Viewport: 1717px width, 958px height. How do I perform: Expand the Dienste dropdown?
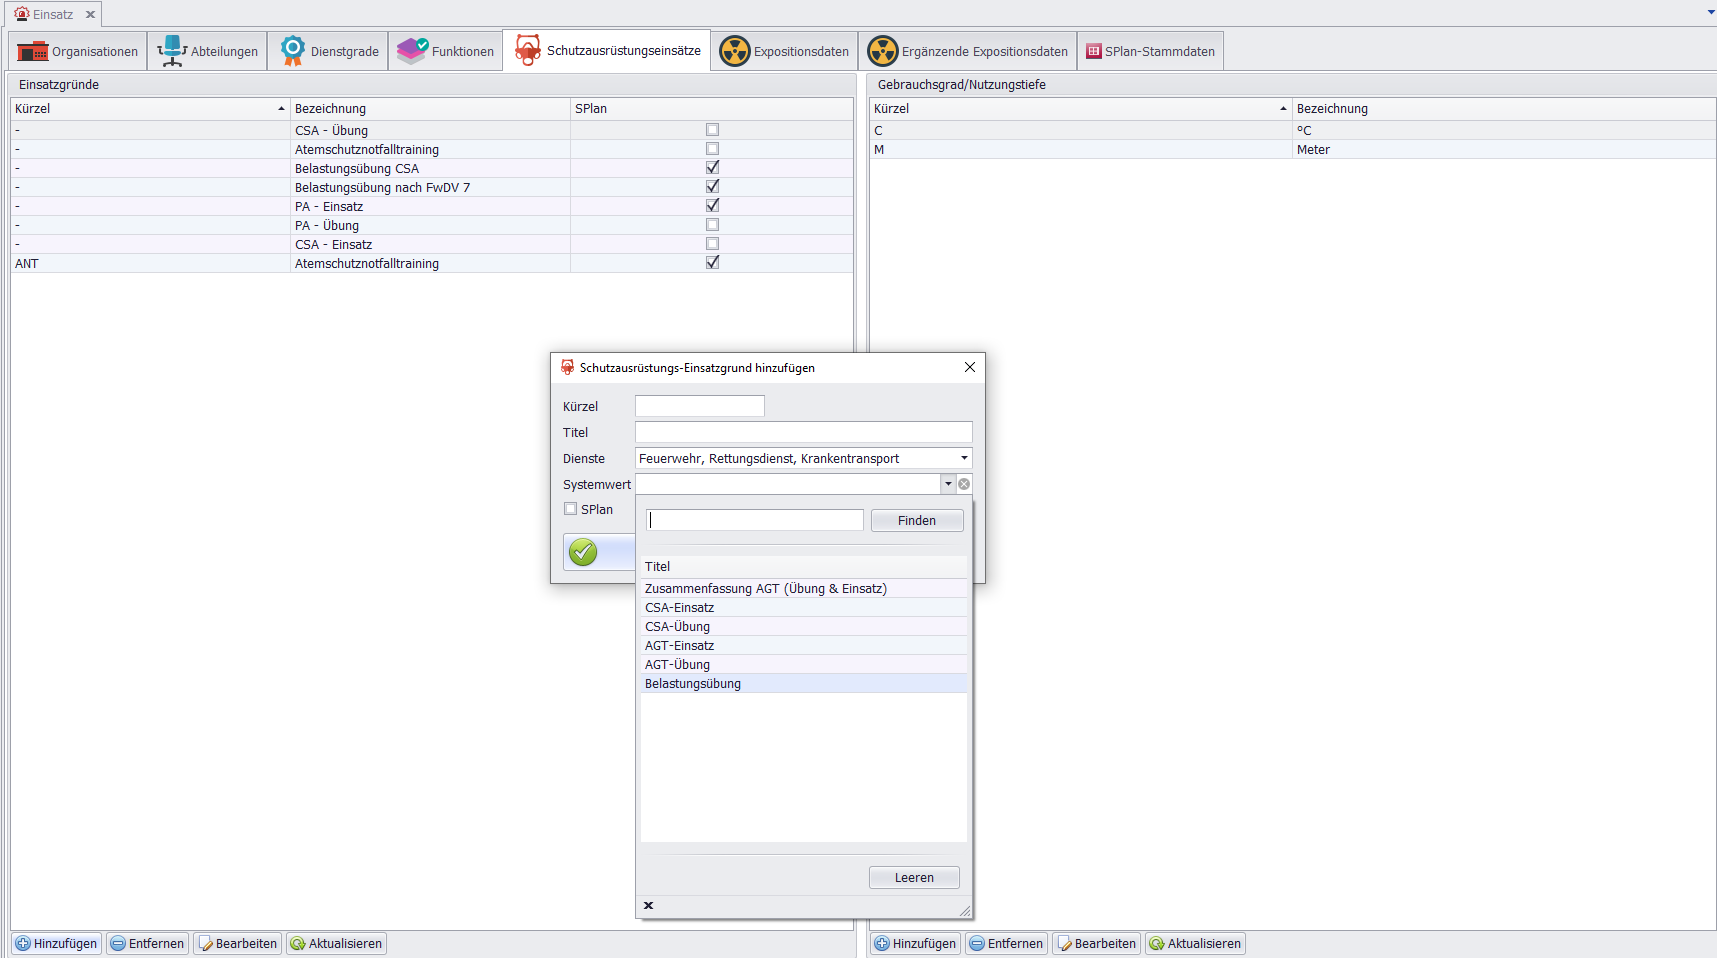[964, 458]
